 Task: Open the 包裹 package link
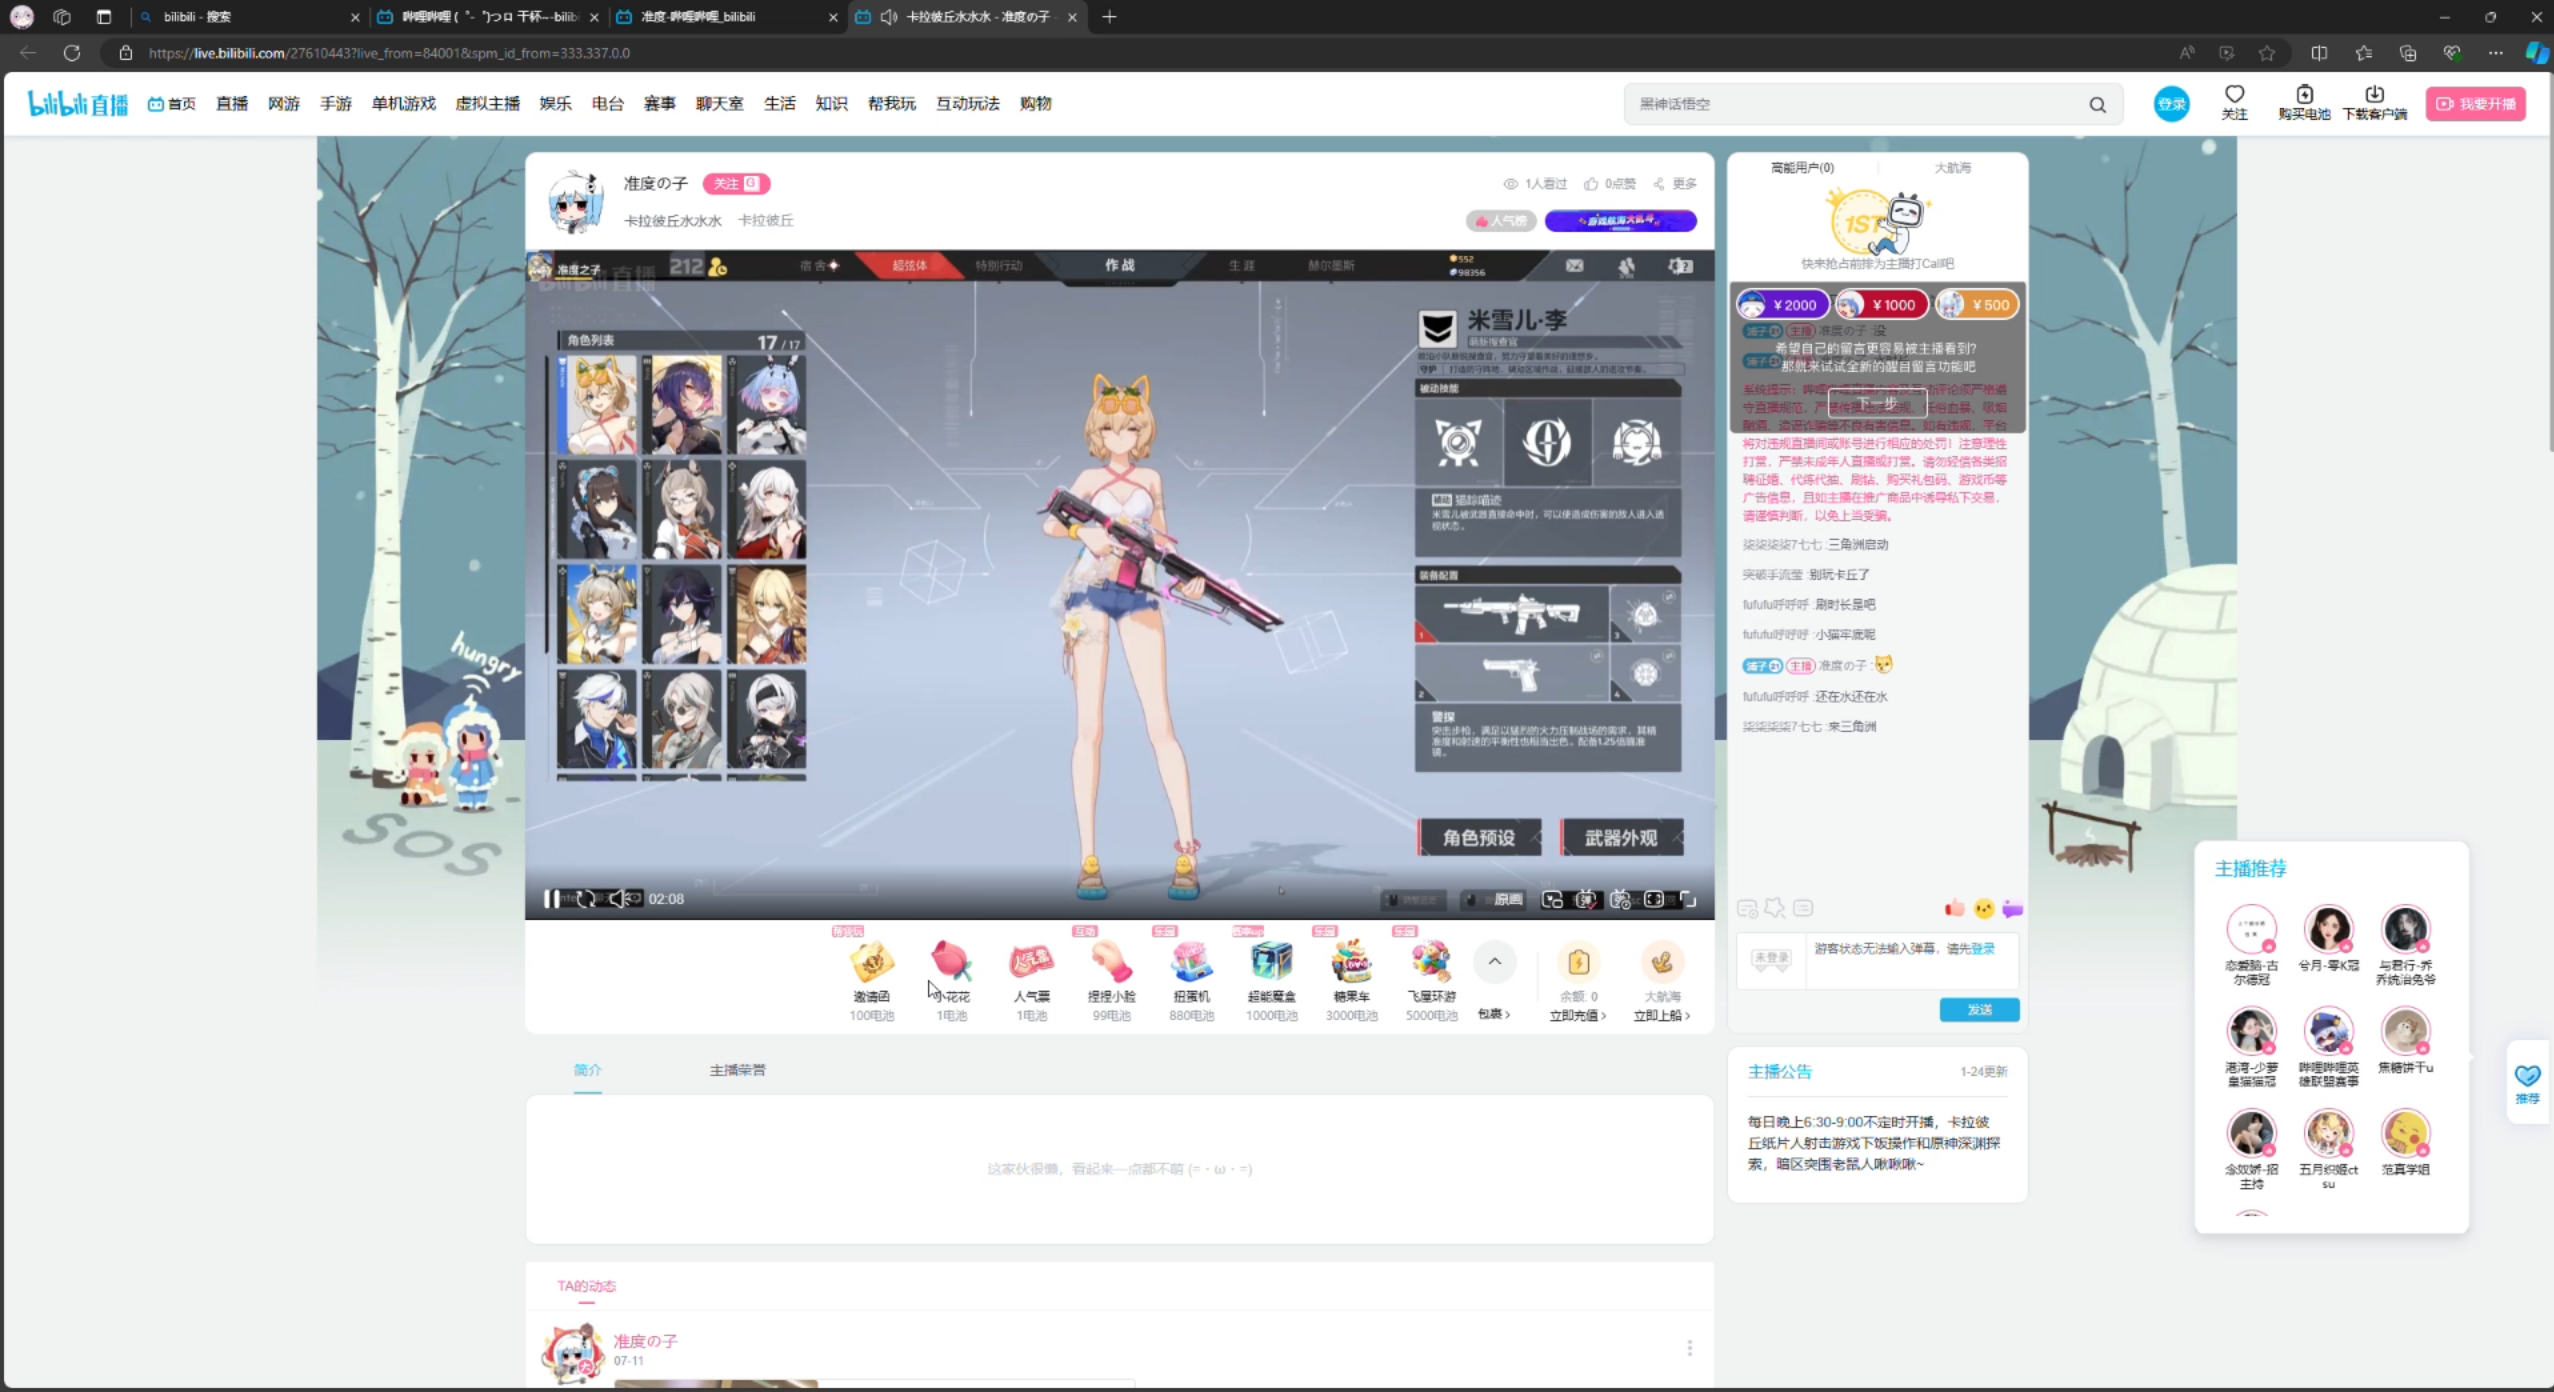click(x=1493, y=1014)
